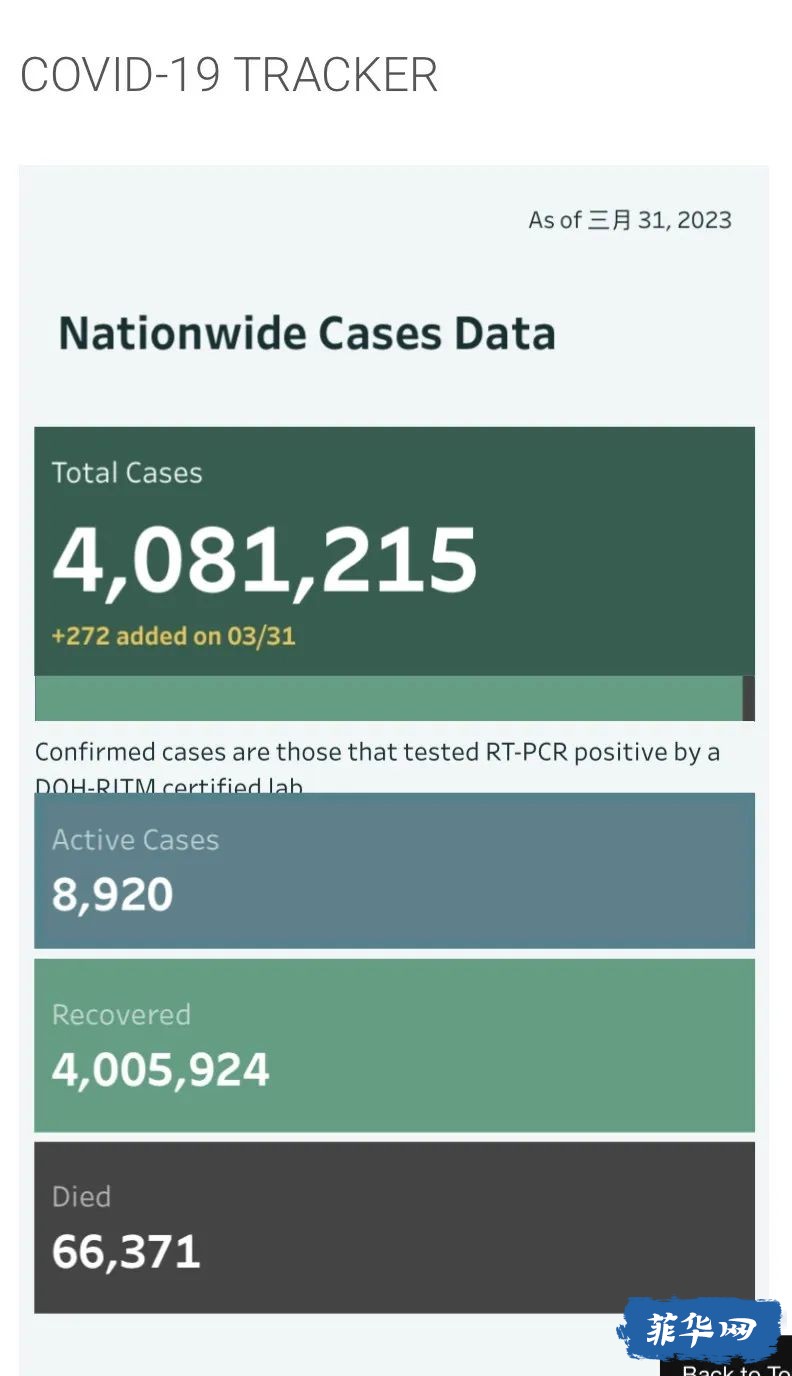Image resolution: width=792 pixels, height=1376 pixels.
Task: Open the Active Cases card
Action: pos(394,870)
